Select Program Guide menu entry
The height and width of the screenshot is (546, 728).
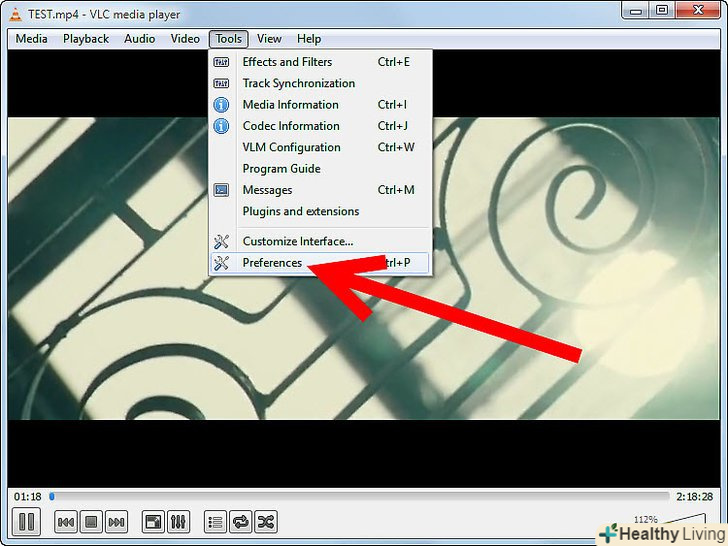coord(320,169)
